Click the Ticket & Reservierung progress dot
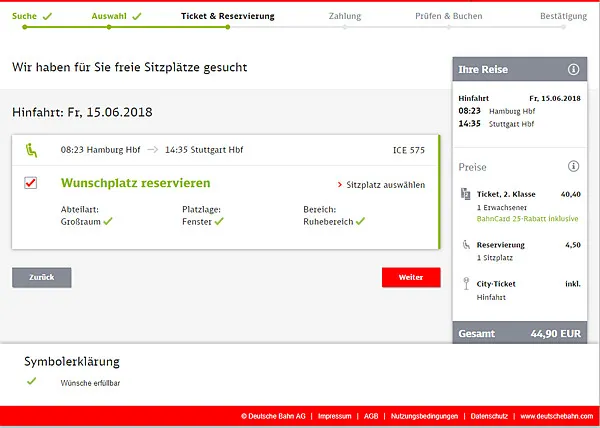Screen dimensions: 600x428 point(228,27)
